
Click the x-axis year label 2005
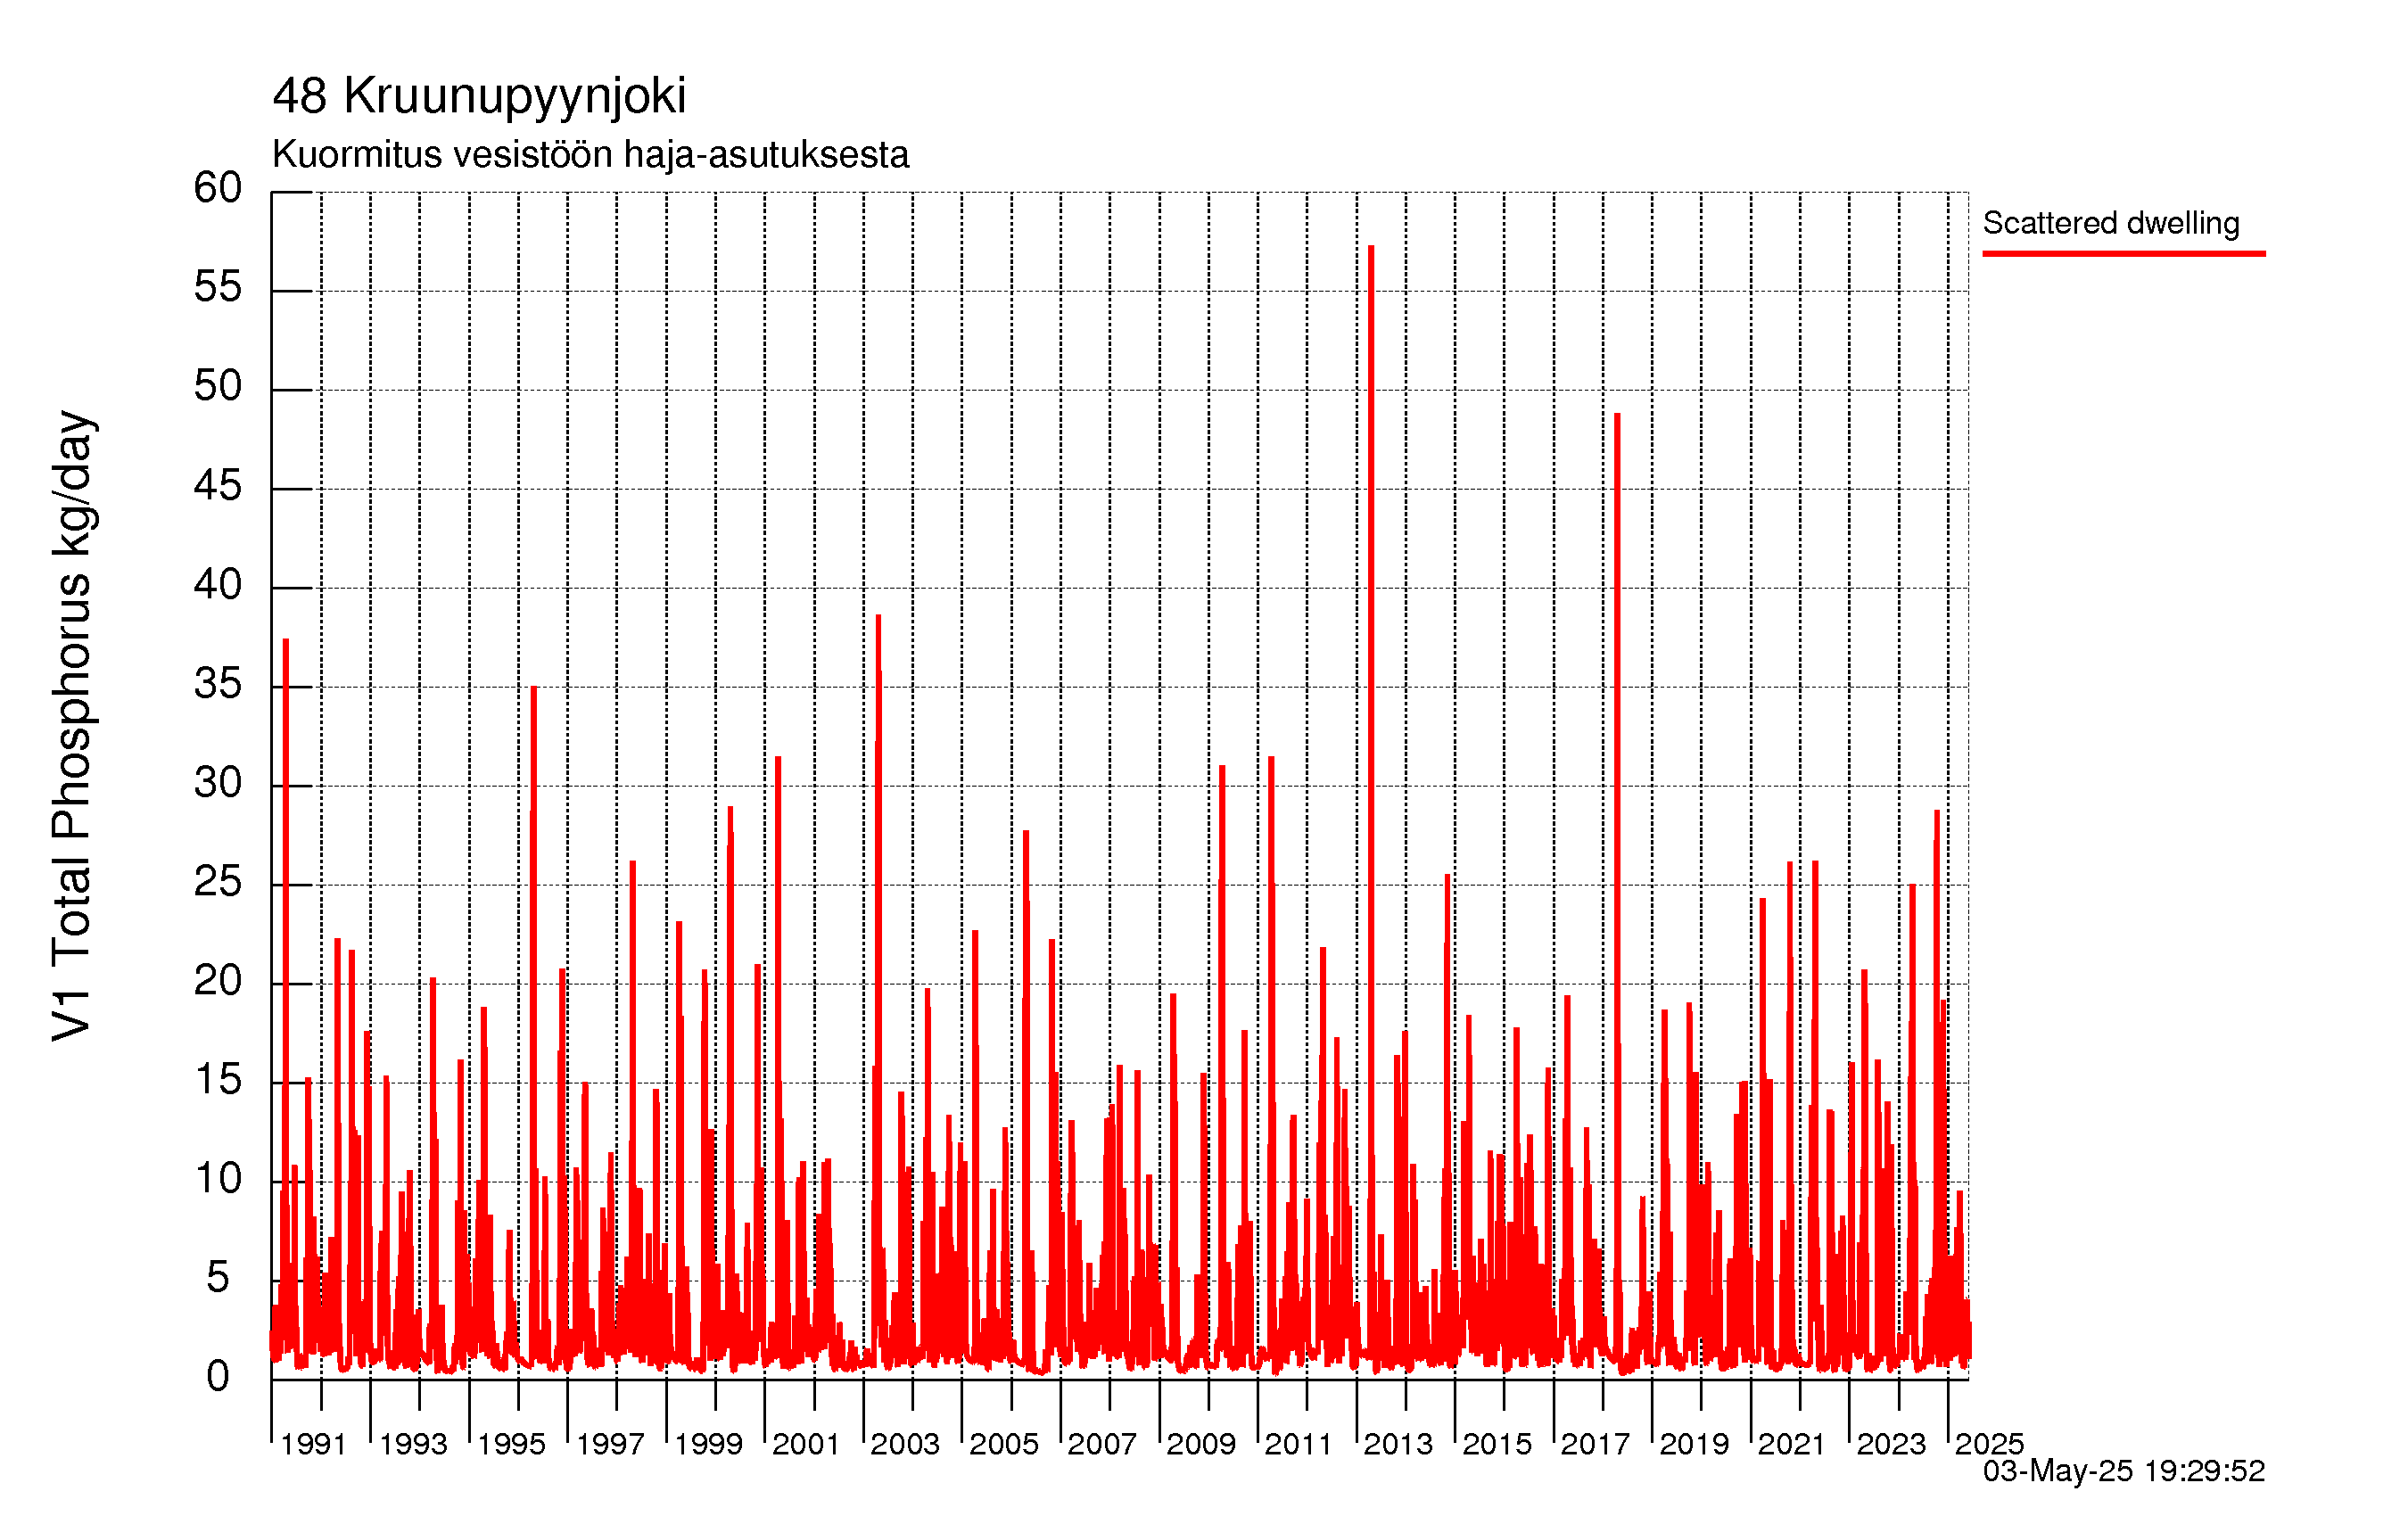pos(1004,1444)
